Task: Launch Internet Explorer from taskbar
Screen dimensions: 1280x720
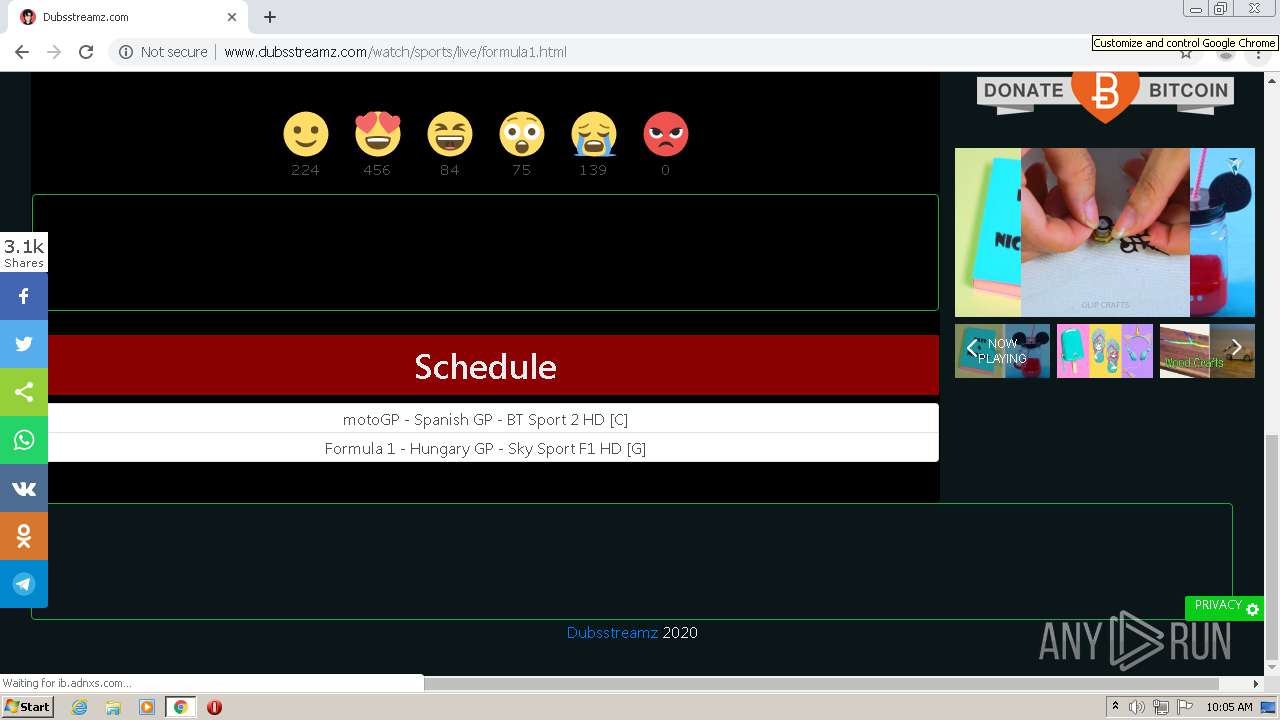Action: 79,707
